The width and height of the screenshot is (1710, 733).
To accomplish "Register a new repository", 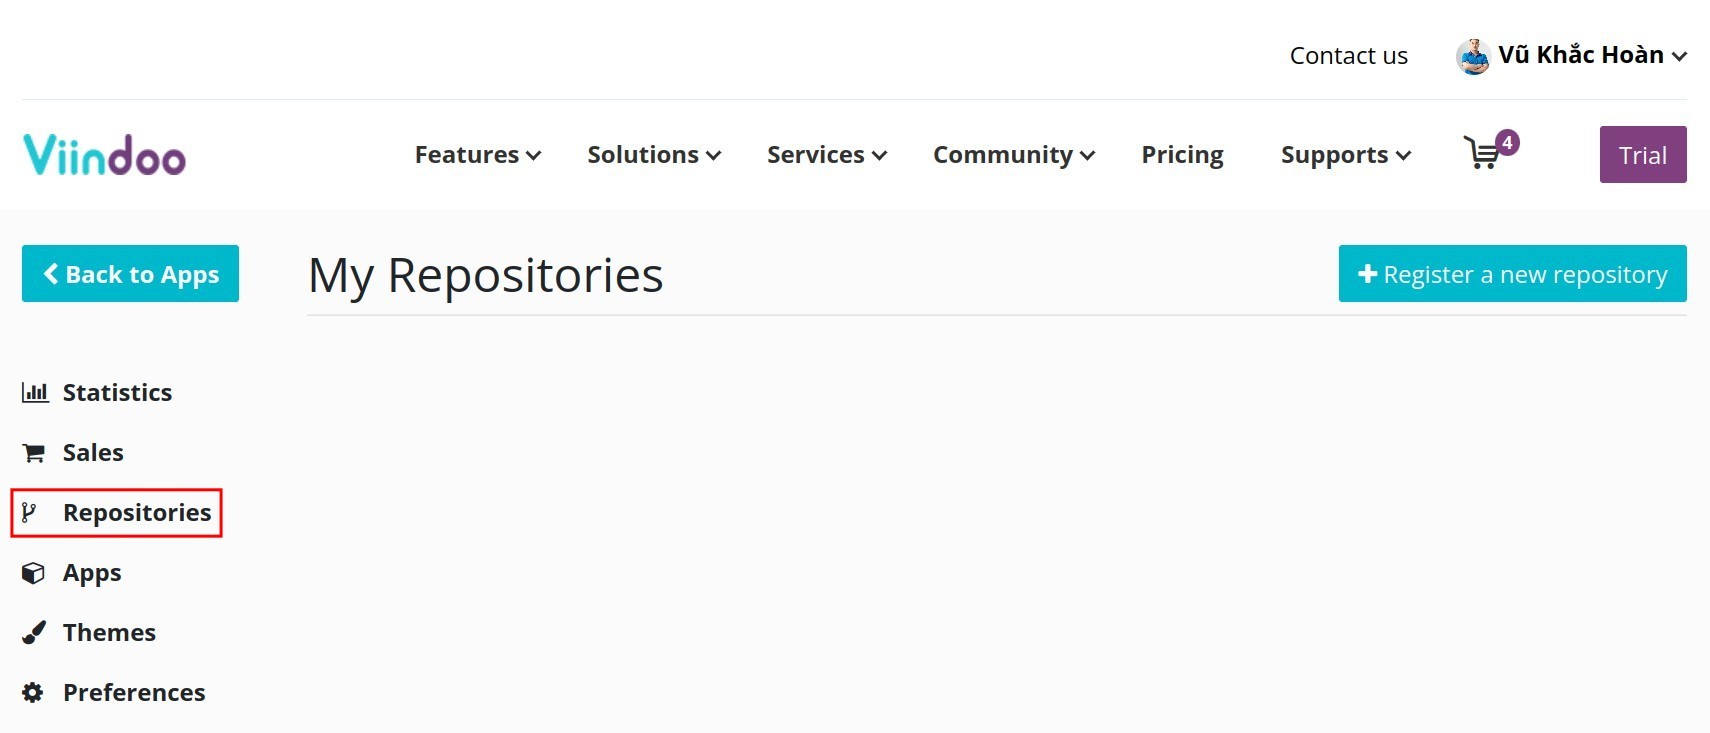I will pos(1511,273).
